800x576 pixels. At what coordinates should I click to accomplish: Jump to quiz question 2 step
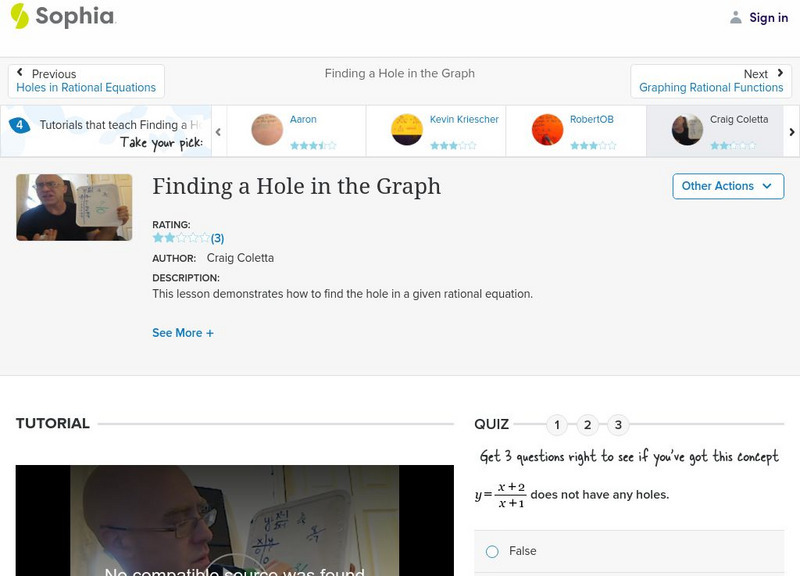(588, 424)
